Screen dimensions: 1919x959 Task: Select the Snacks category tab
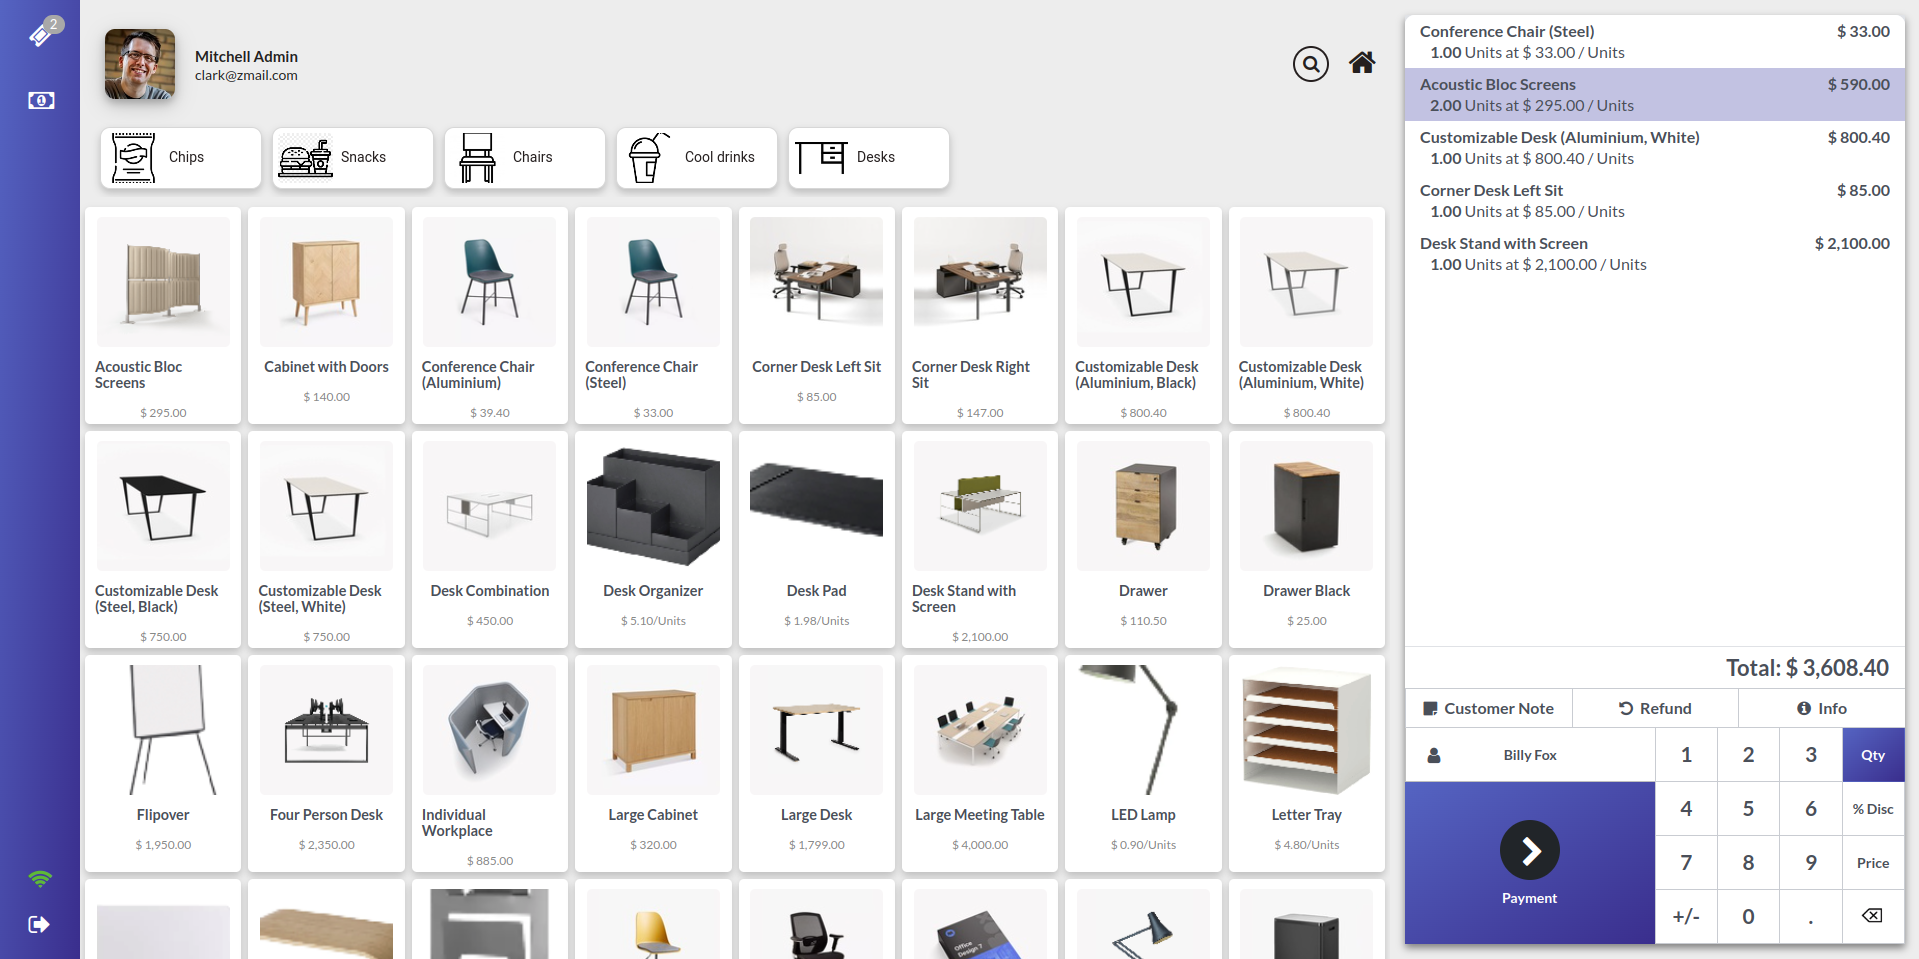(353, 158)
